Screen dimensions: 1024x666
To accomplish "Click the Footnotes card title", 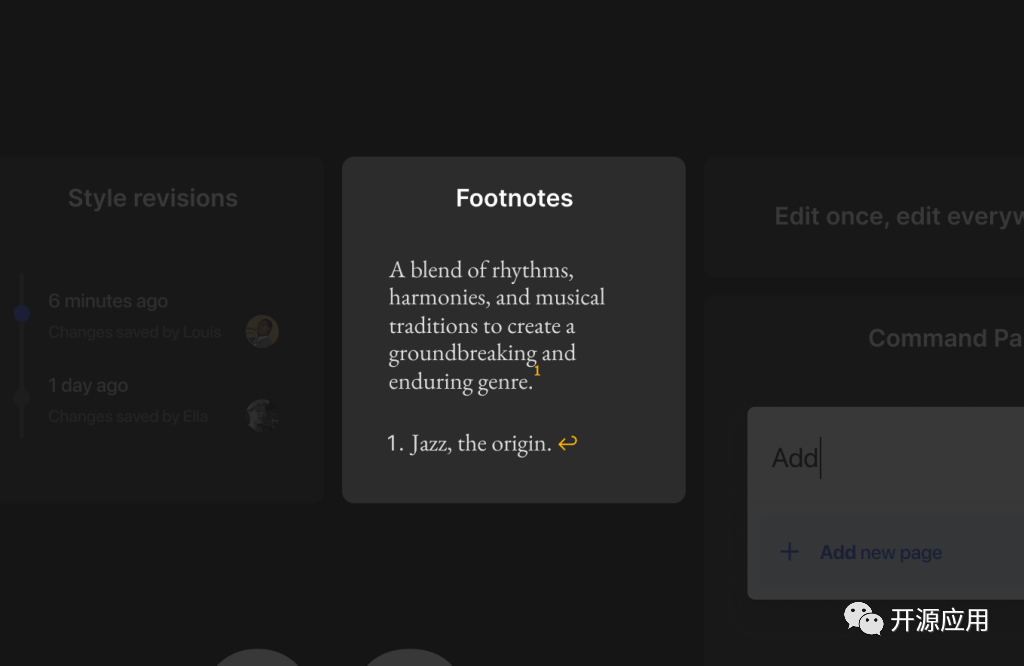I will pos(514,198).
